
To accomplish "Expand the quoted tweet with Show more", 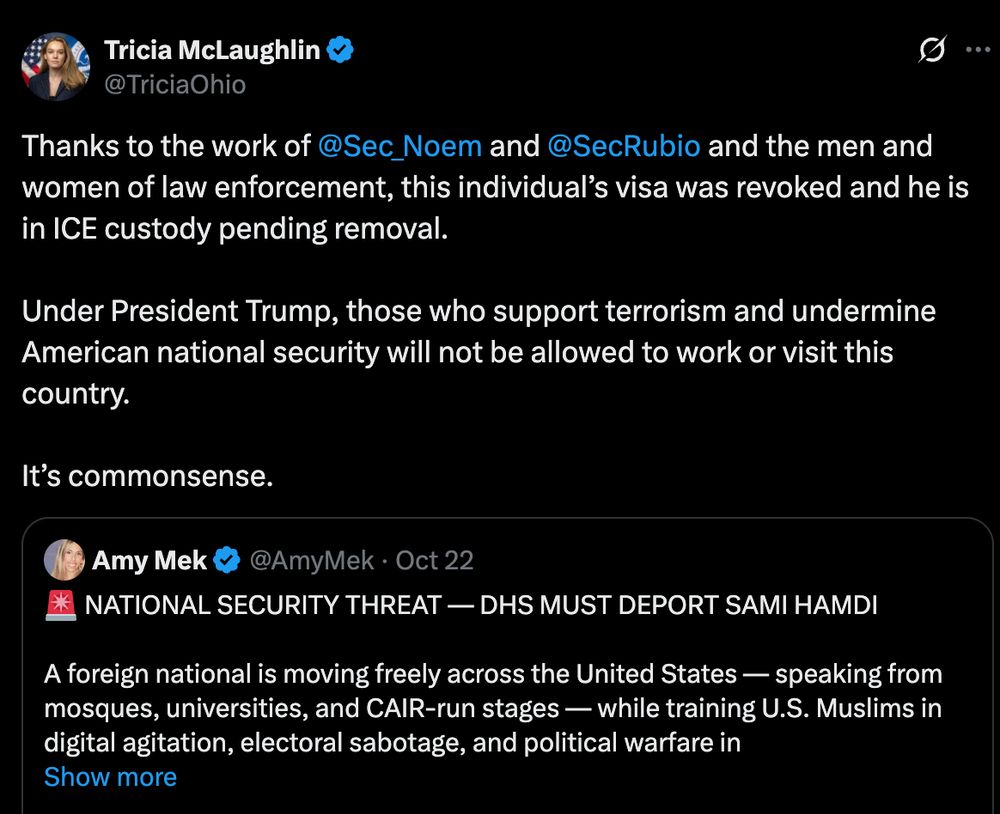I will click(110, 777).
